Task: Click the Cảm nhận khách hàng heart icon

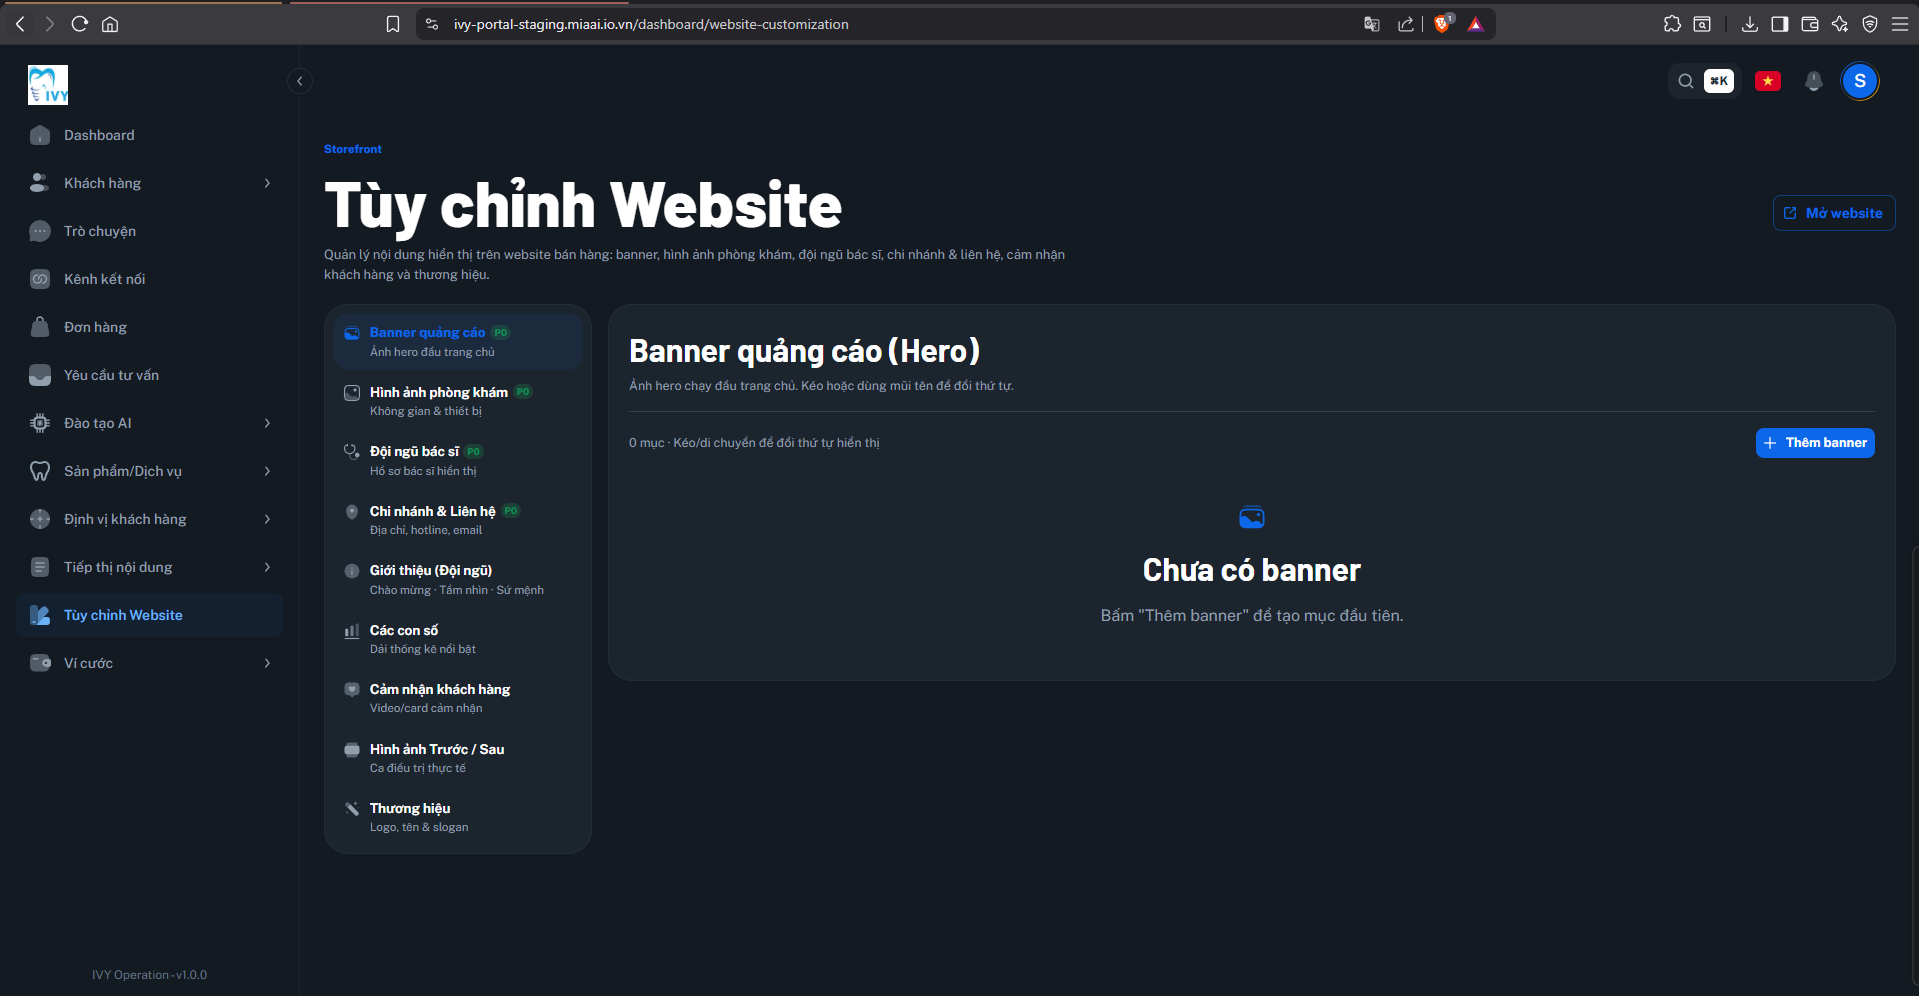Action: pos(352,690)
